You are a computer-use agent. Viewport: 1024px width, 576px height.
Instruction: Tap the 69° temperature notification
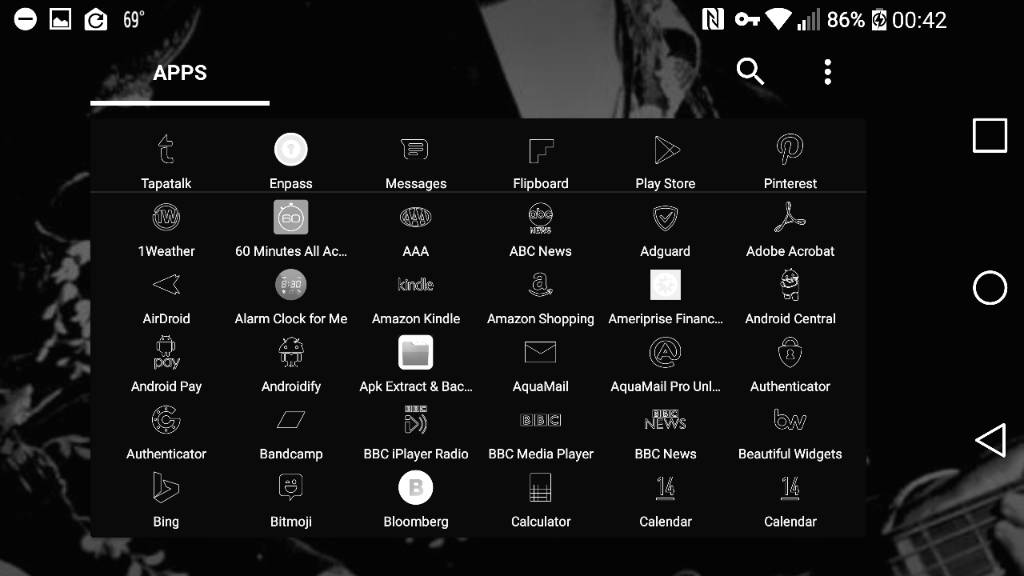tap(133, 20)
